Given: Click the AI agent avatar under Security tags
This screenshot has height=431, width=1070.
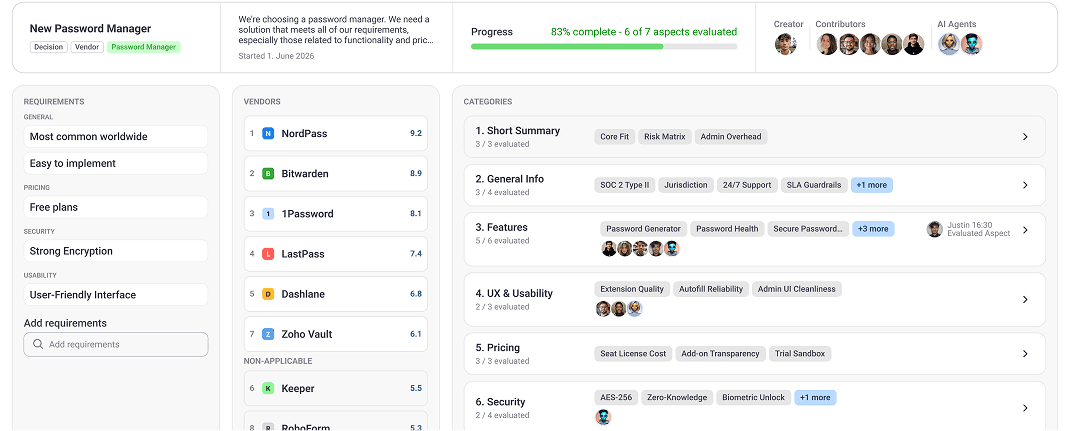Looking at the screenshot, I should [603, 417].
